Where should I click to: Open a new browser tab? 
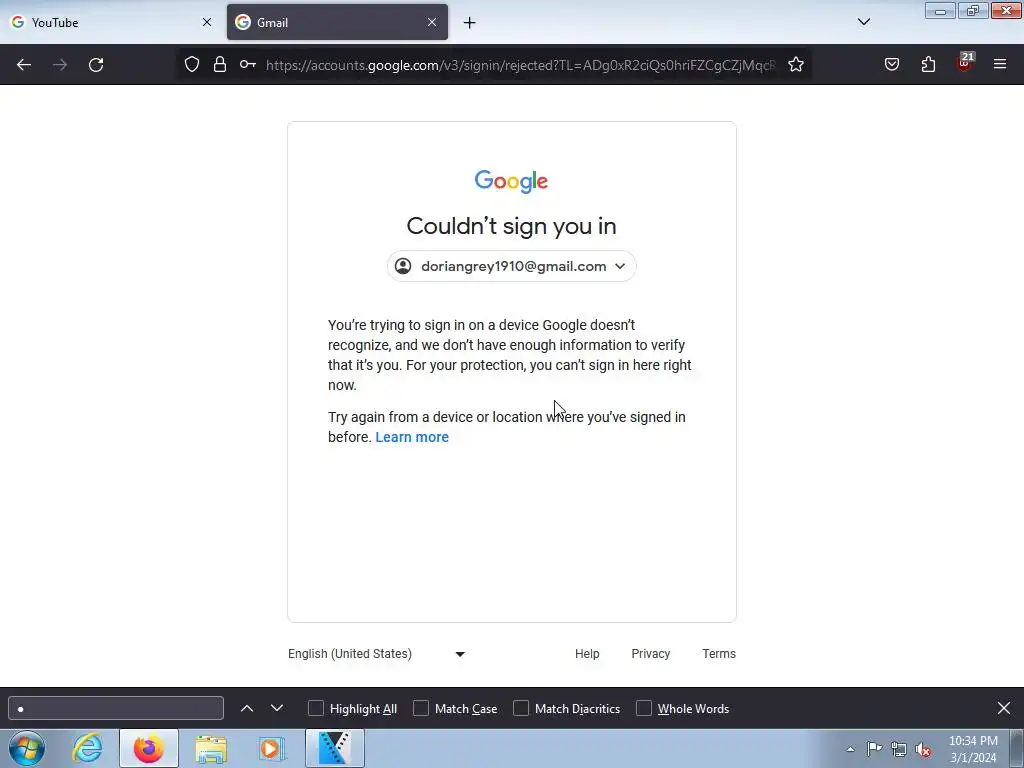(470, 23)
